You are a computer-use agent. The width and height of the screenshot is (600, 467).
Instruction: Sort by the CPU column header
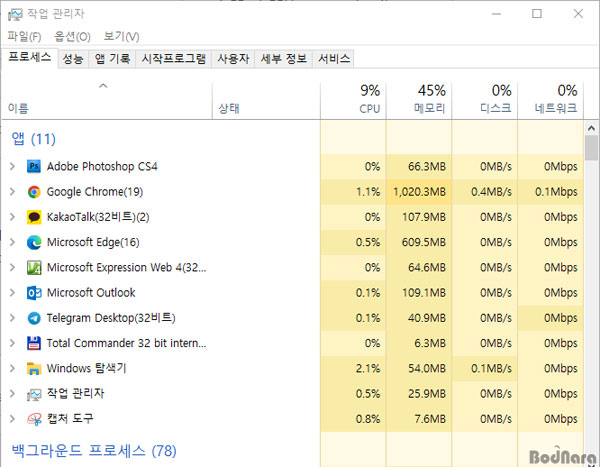(x=353, y=100)
